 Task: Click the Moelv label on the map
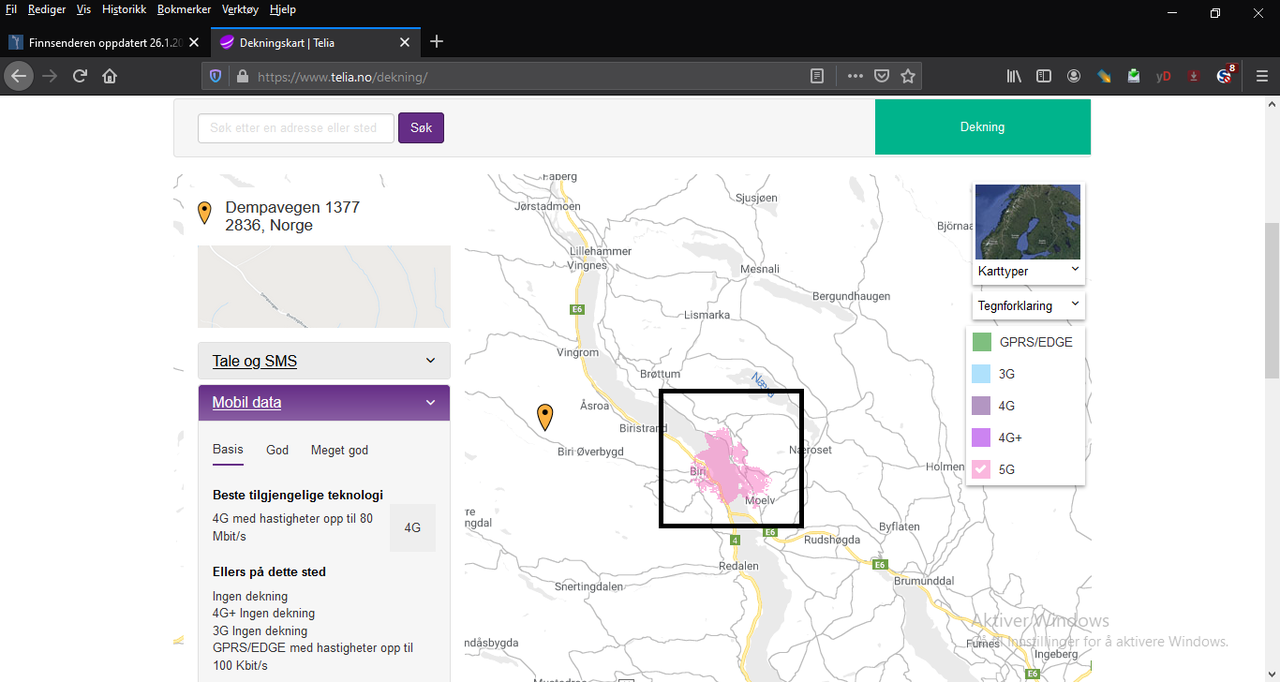click(x=760, y=499)
